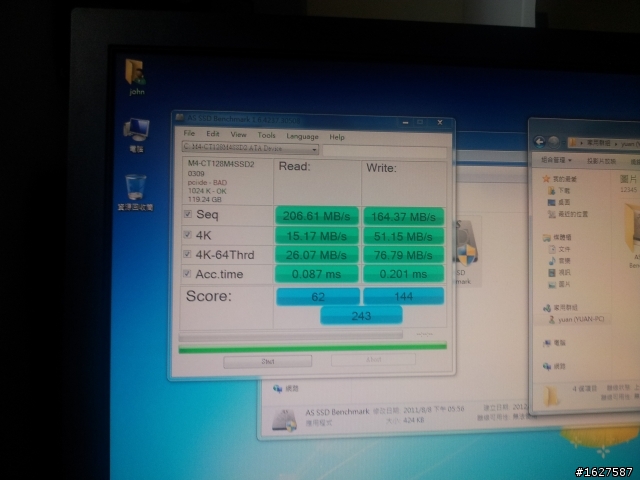Click the gray current-test progress bar
Image resolution: width=640 pixels, height=480 pixels.
pyautogui.click(x=291, y=336)
